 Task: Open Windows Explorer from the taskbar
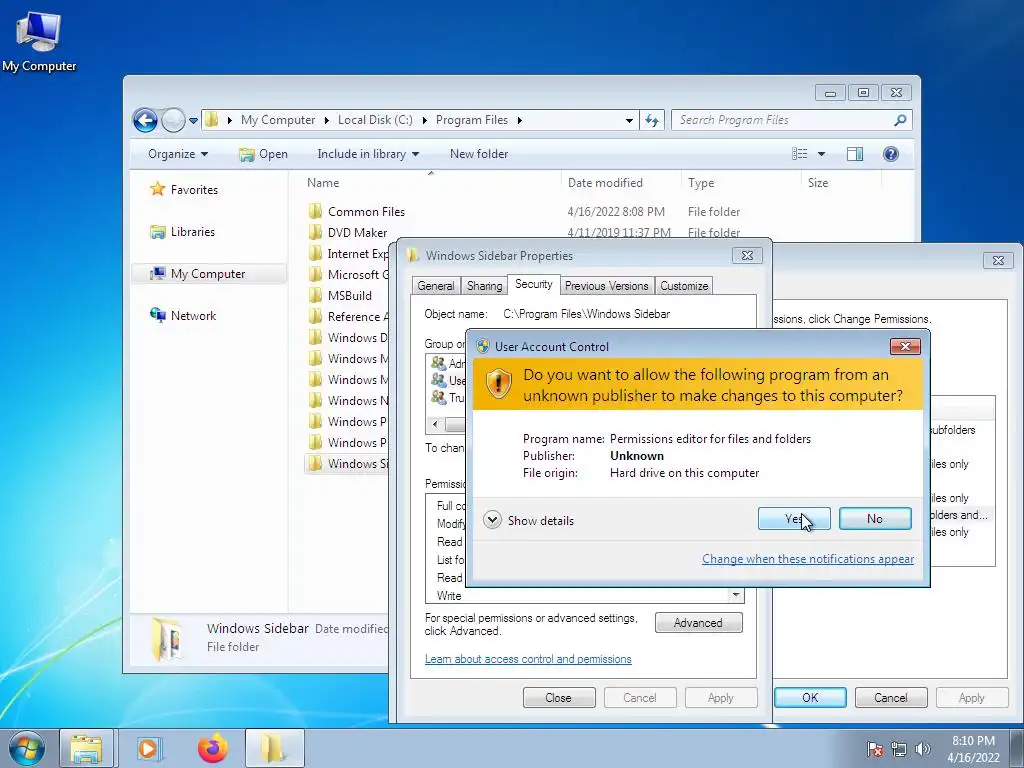[86, 748]
